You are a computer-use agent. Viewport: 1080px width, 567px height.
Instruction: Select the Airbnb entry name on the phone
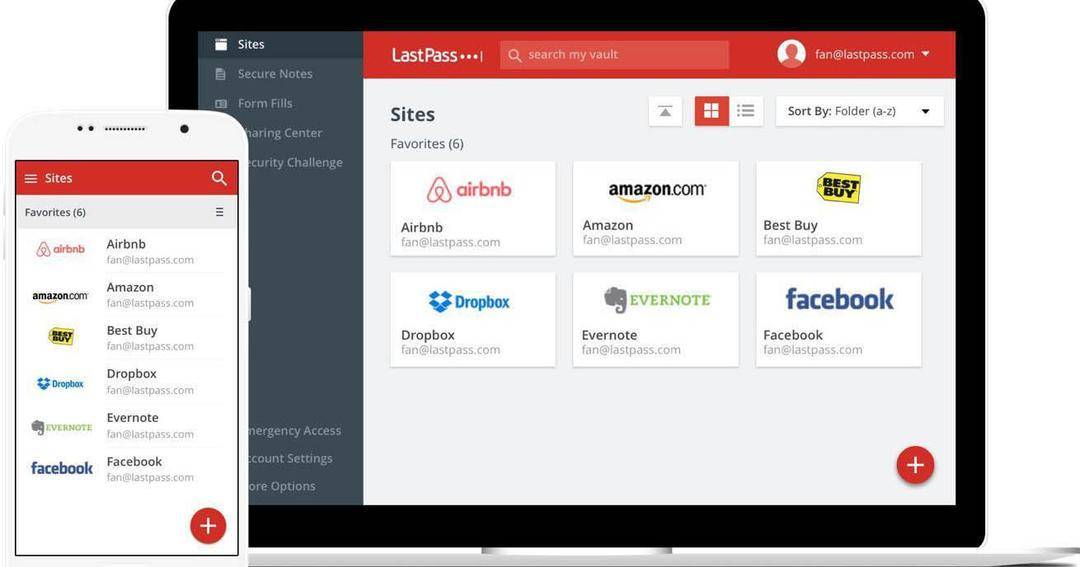[126, 244]
